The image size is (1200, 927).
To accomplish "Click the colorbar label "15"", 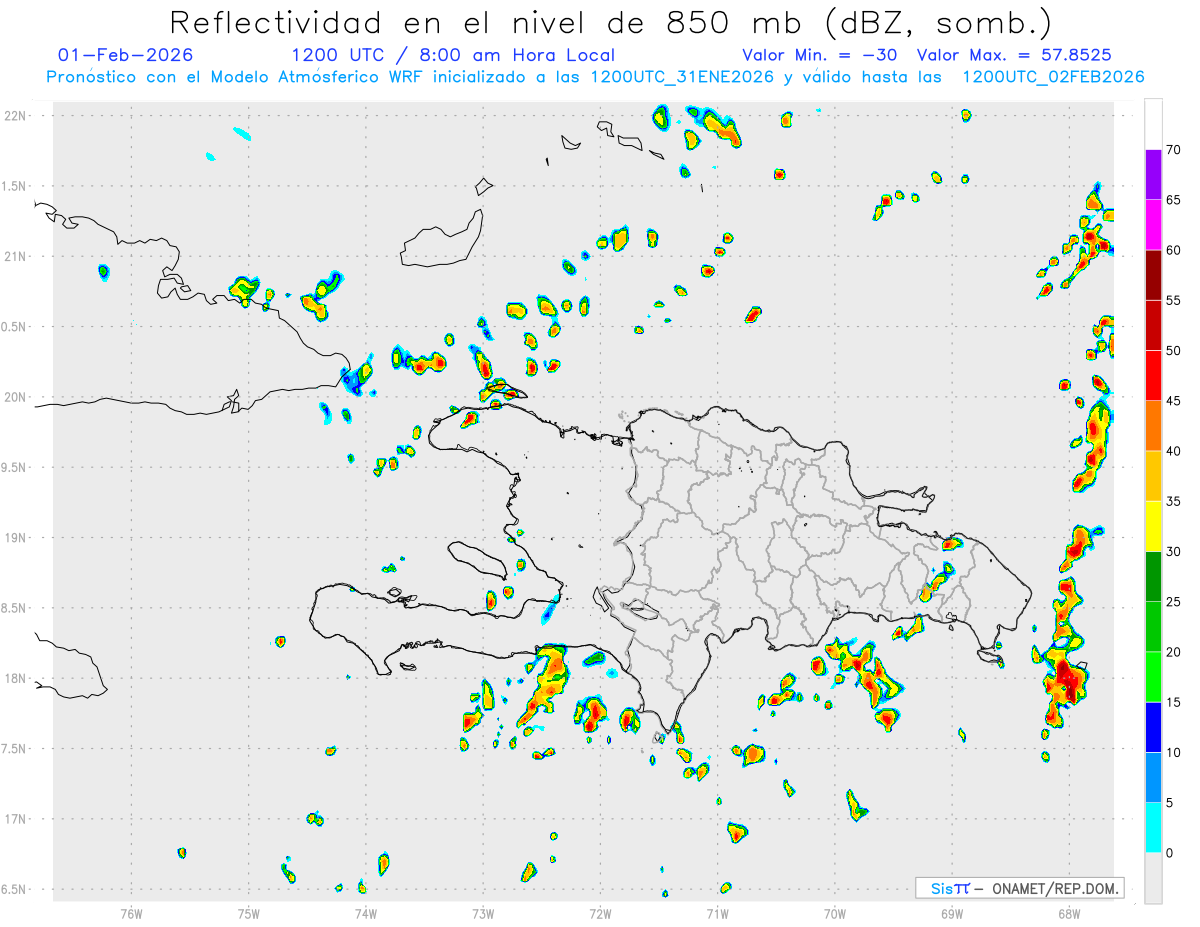I will [x=1174, y=702].
